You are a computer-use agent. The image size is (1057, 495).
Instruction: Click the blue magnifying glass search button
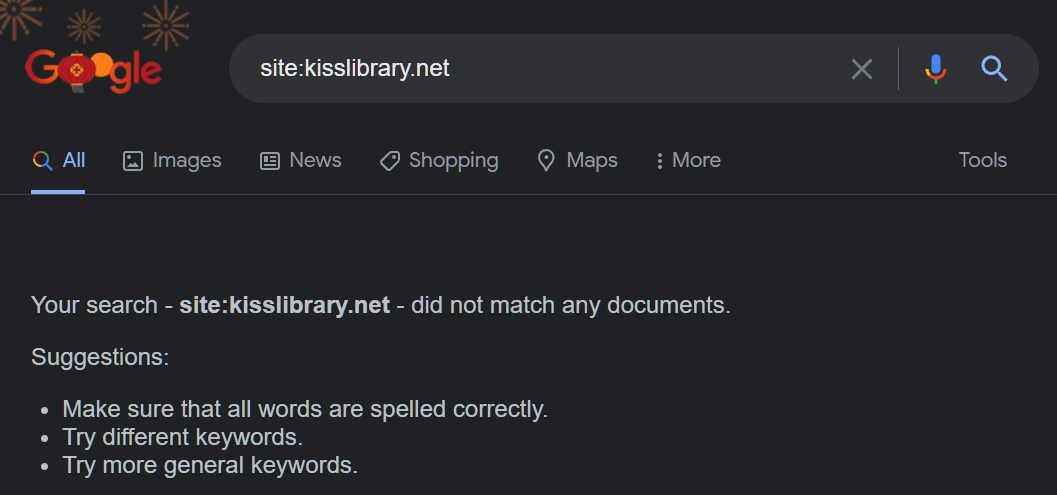[x=994, y=69]
